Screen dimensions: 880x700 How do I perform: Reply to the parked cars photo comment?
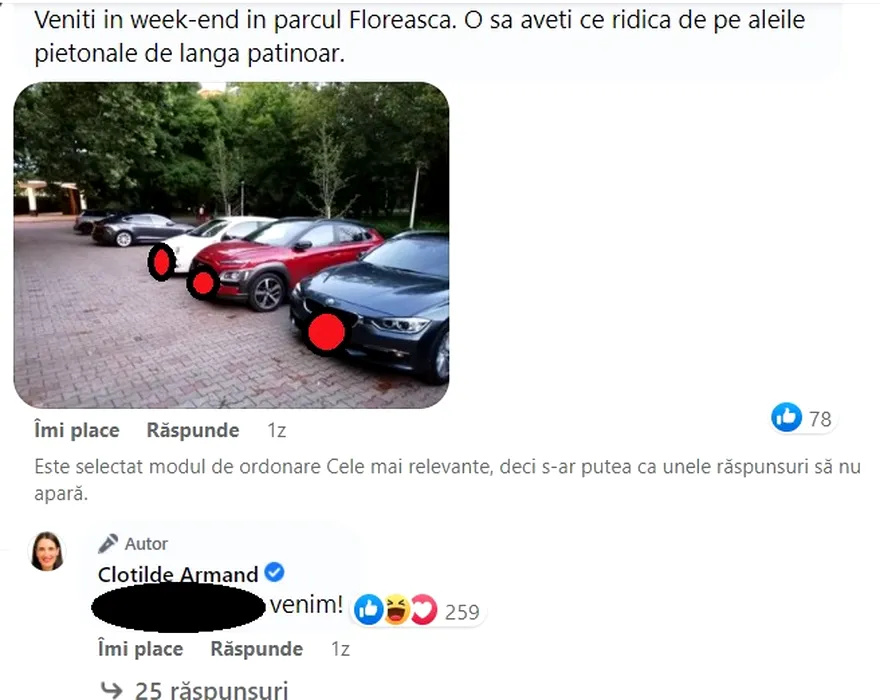(193, 431)
